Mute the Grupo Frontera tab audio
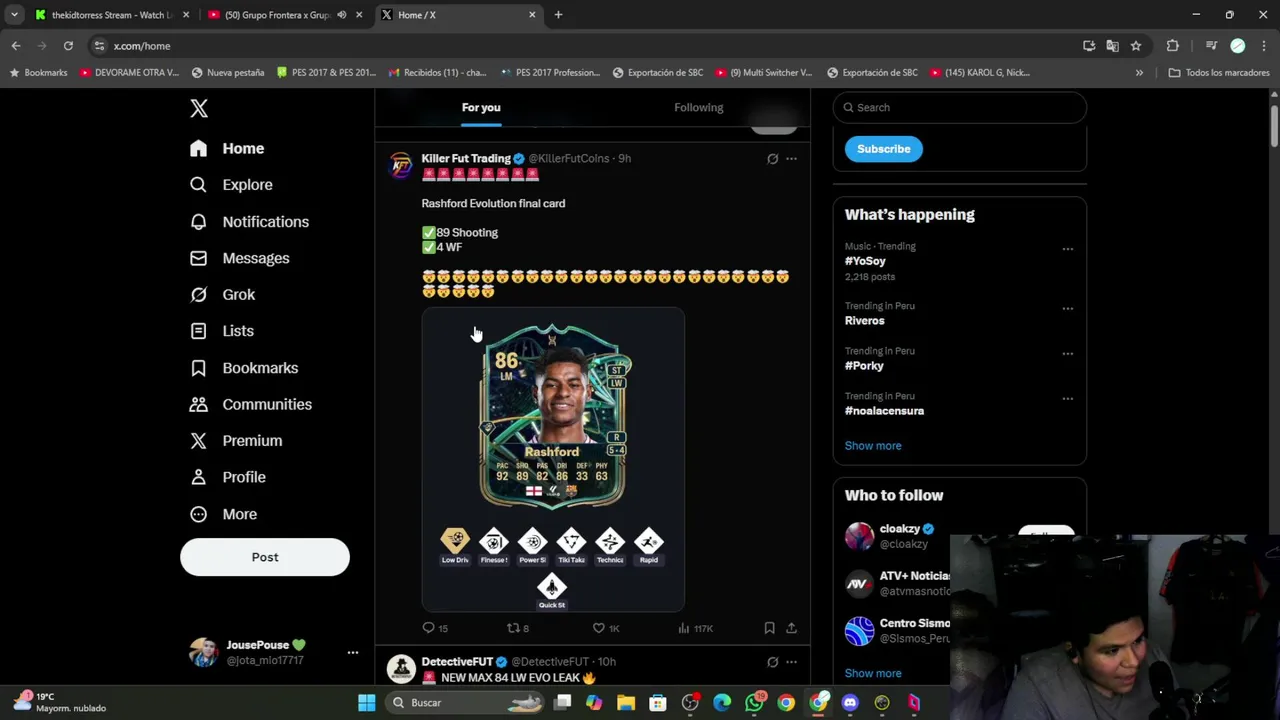 pos(341,15)
